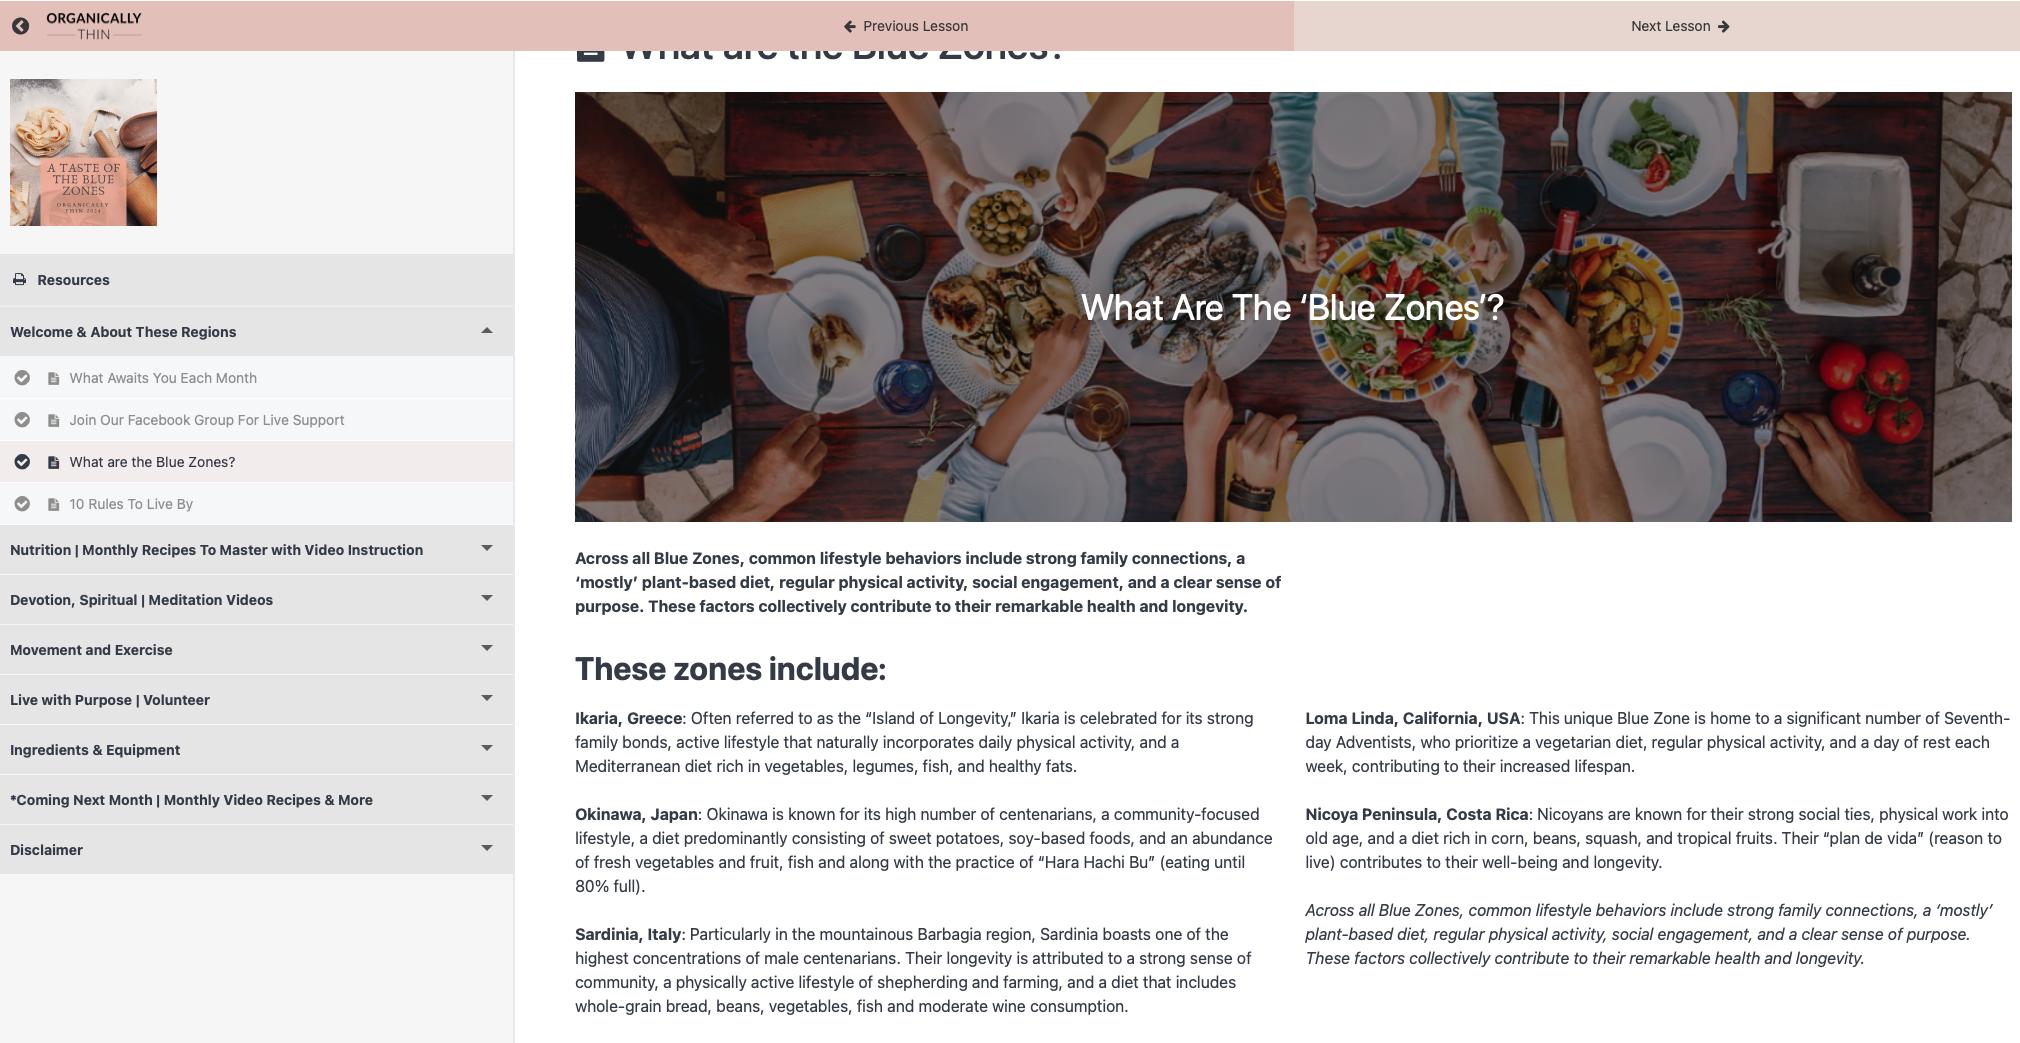
Task: Click the printer icon beside Resources
Action: [19, 280]
